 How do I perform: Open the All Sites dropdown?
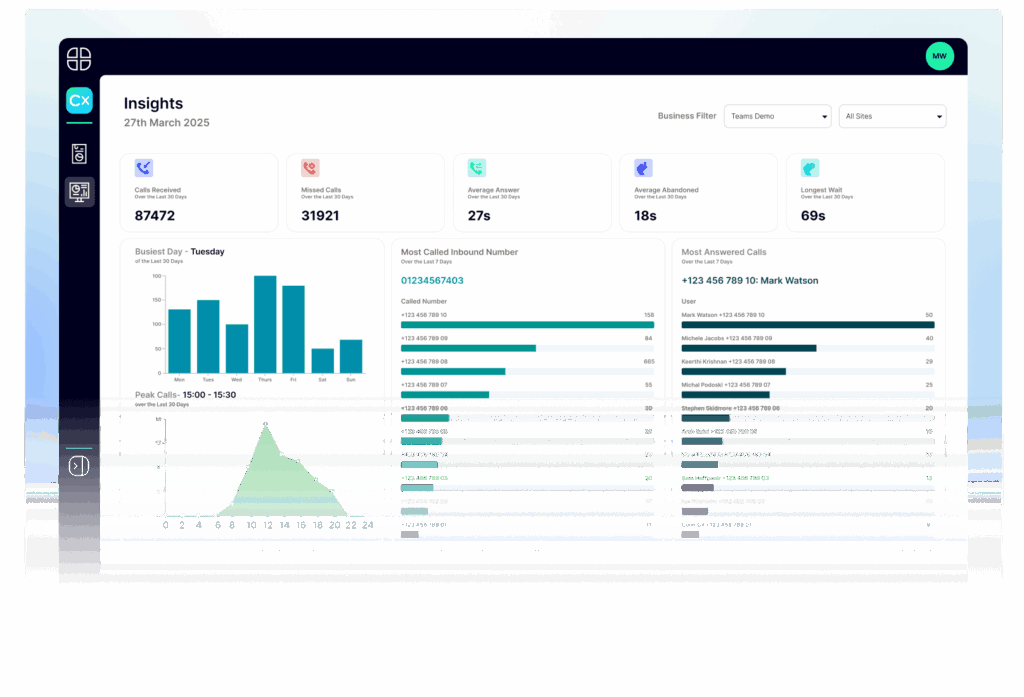pos(892,116)
